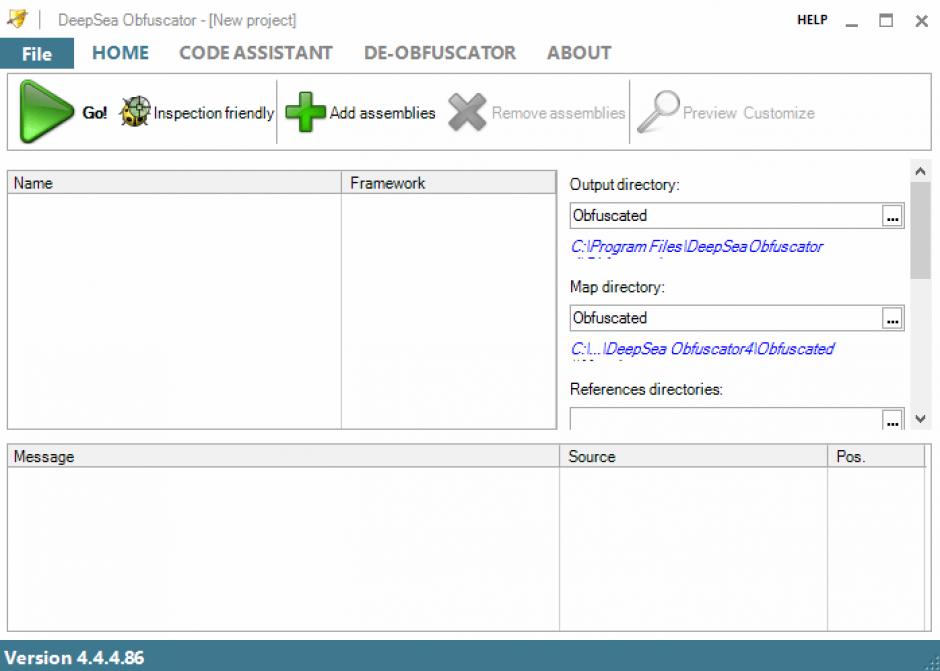Click the green Go! play icon
The height and width of the screenshot is (671, 940).
(x=46, y=112)
